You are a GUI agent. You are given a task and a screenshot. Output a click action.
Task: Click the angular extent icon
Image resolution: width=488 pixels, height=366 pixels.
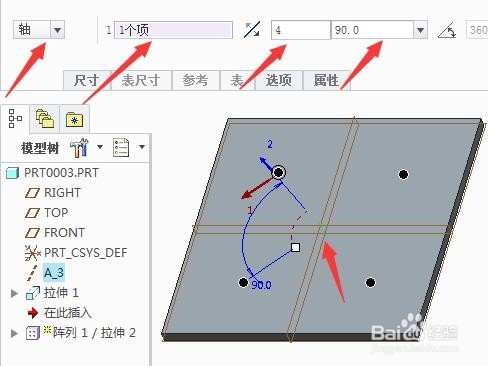click(447, 30)
